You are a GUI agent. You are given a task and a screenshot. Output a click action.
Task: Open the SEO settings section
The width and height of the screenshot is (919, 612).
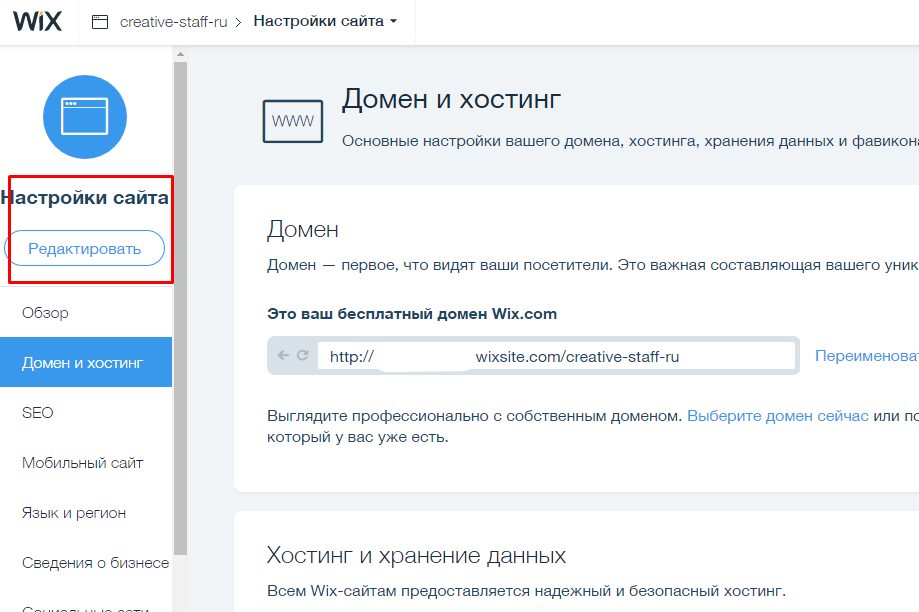[38, 413]
